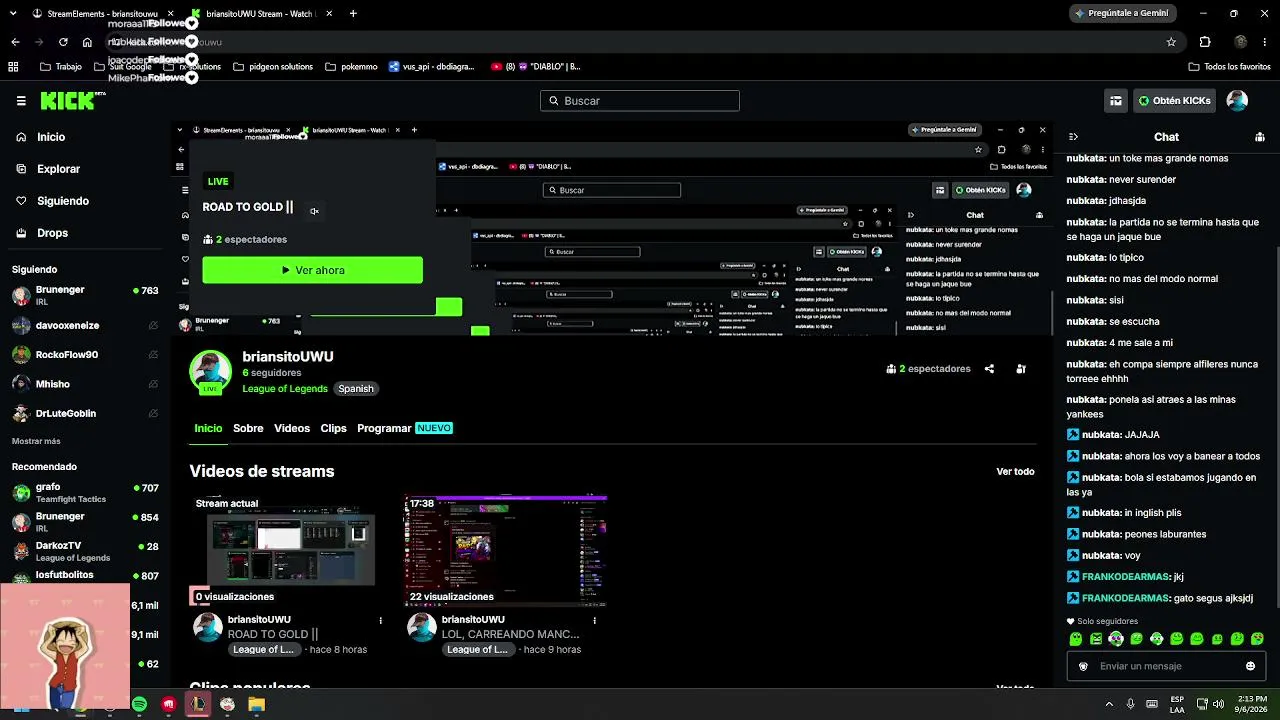Click the identity icon in the message box
The image size is (1280, 720).
click(1083, 666)
